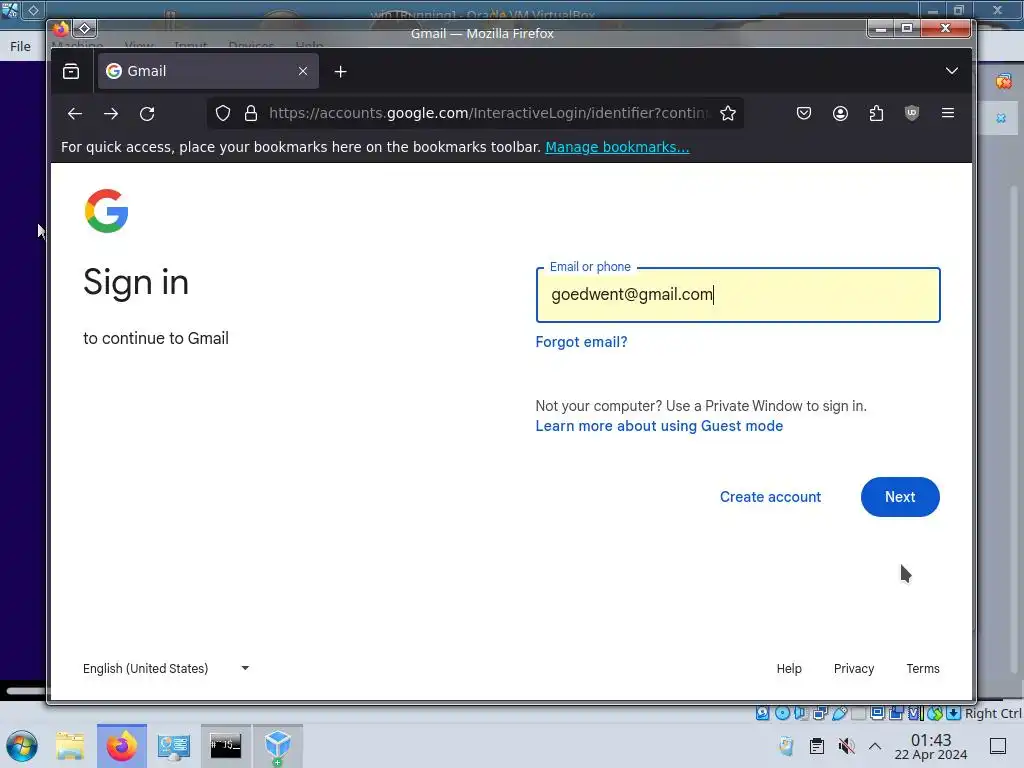This screenshot has height=768, width=1024.
Task: Open a new tab with plus button
Action: pyautogui.click(x=340, y=71)
